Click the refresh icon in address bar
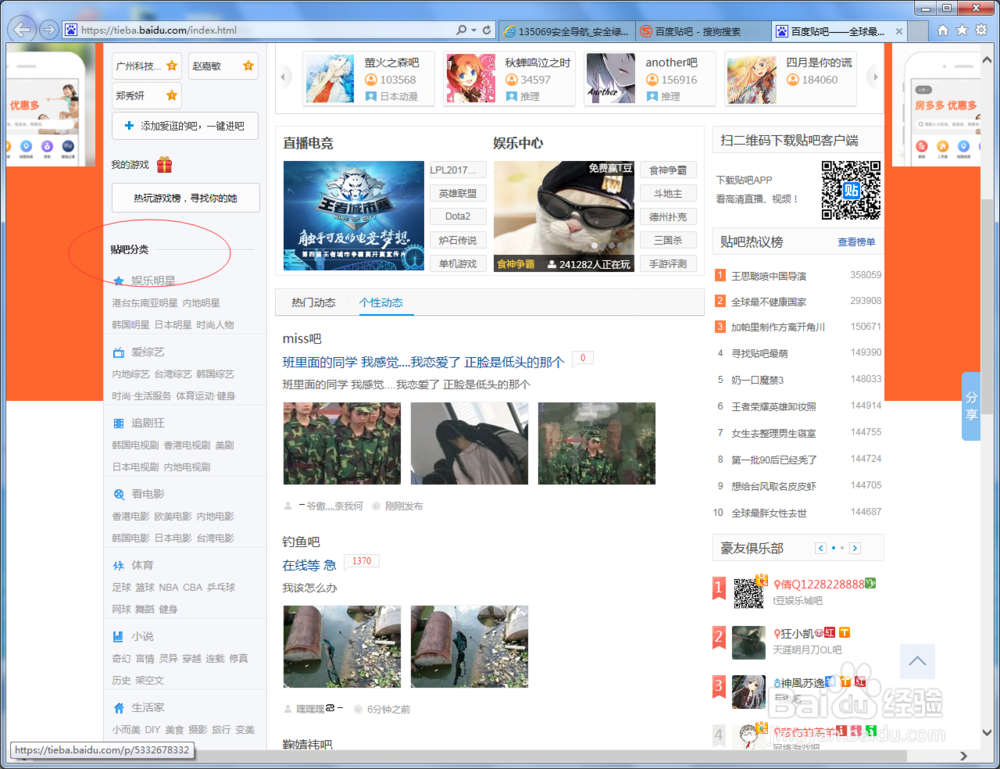This screenshot has width=1000, height=769. pos(487,30)
